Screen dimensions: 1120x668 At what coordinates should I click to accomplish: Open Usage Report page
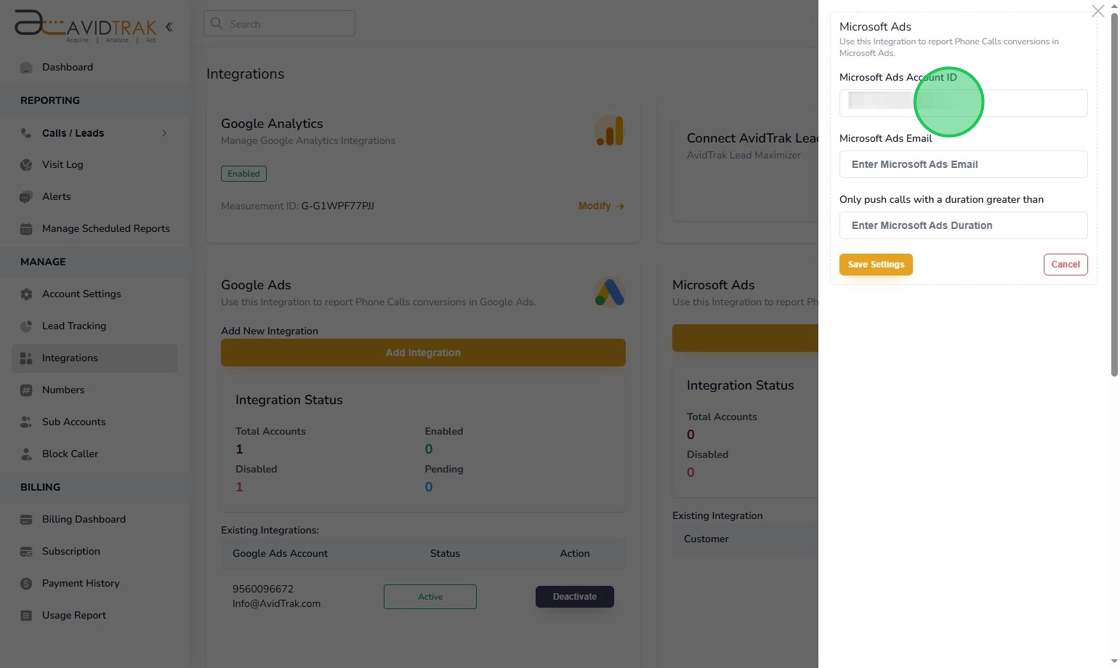point(74,615)
